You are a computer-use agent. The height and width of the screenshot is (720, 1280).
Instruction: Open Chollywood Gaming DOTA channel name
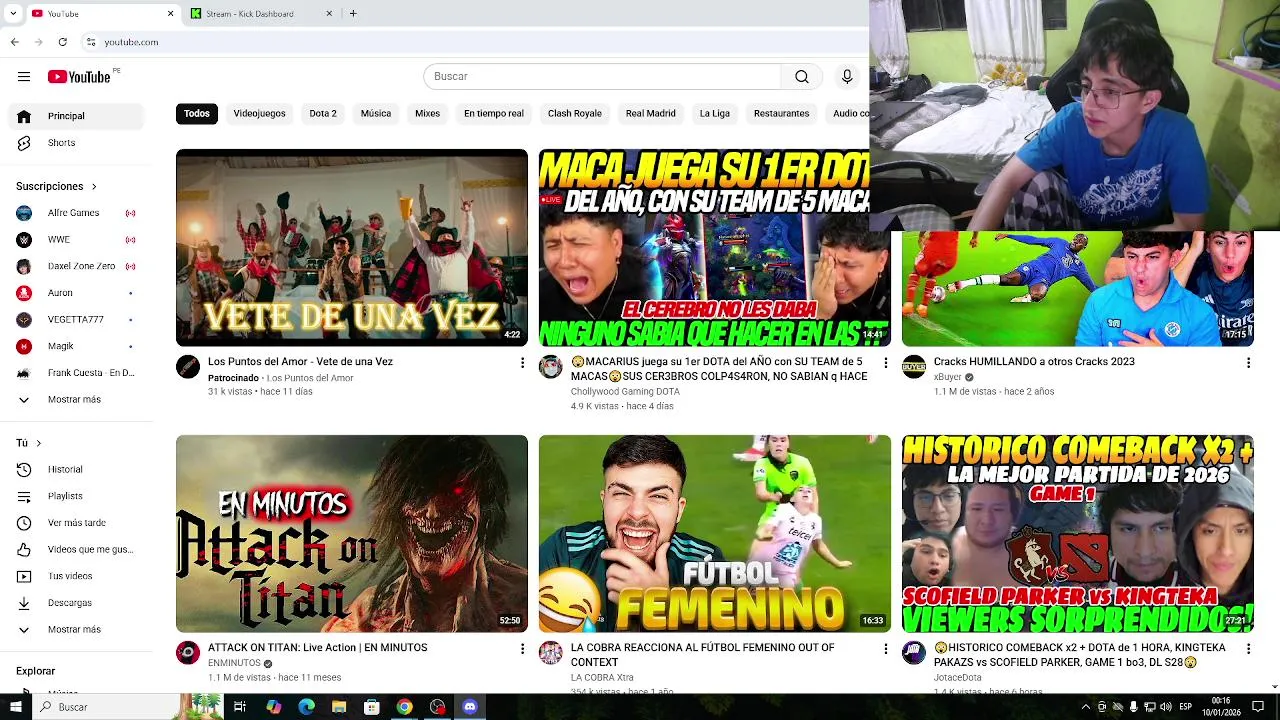tap(625, 392)
